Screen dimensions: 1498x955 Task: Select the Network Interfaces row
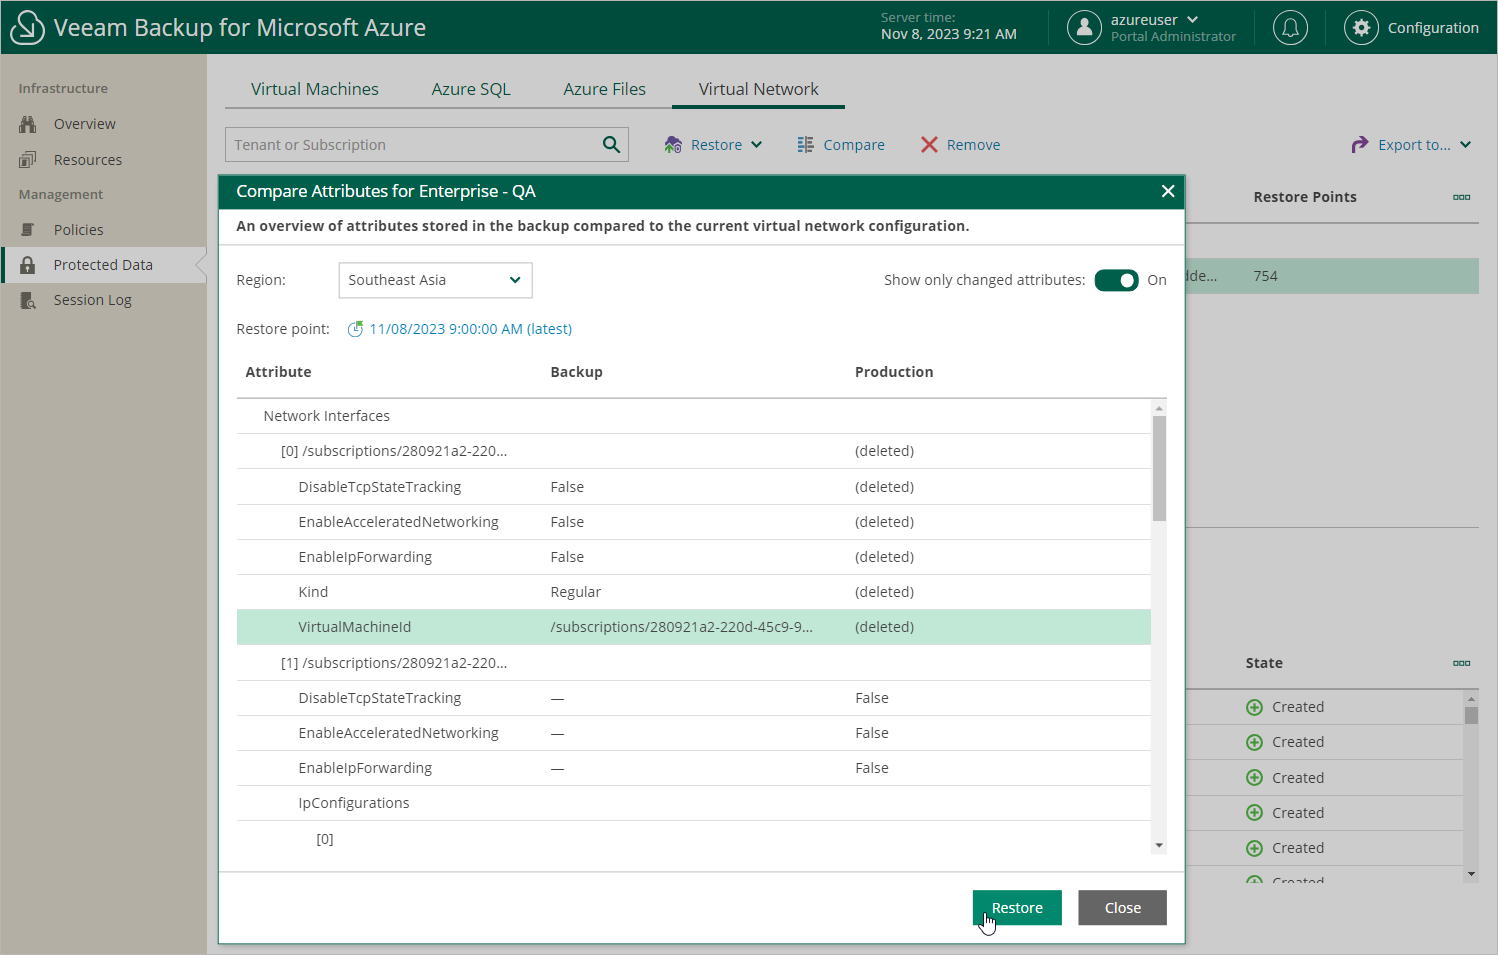coord(694,416)
